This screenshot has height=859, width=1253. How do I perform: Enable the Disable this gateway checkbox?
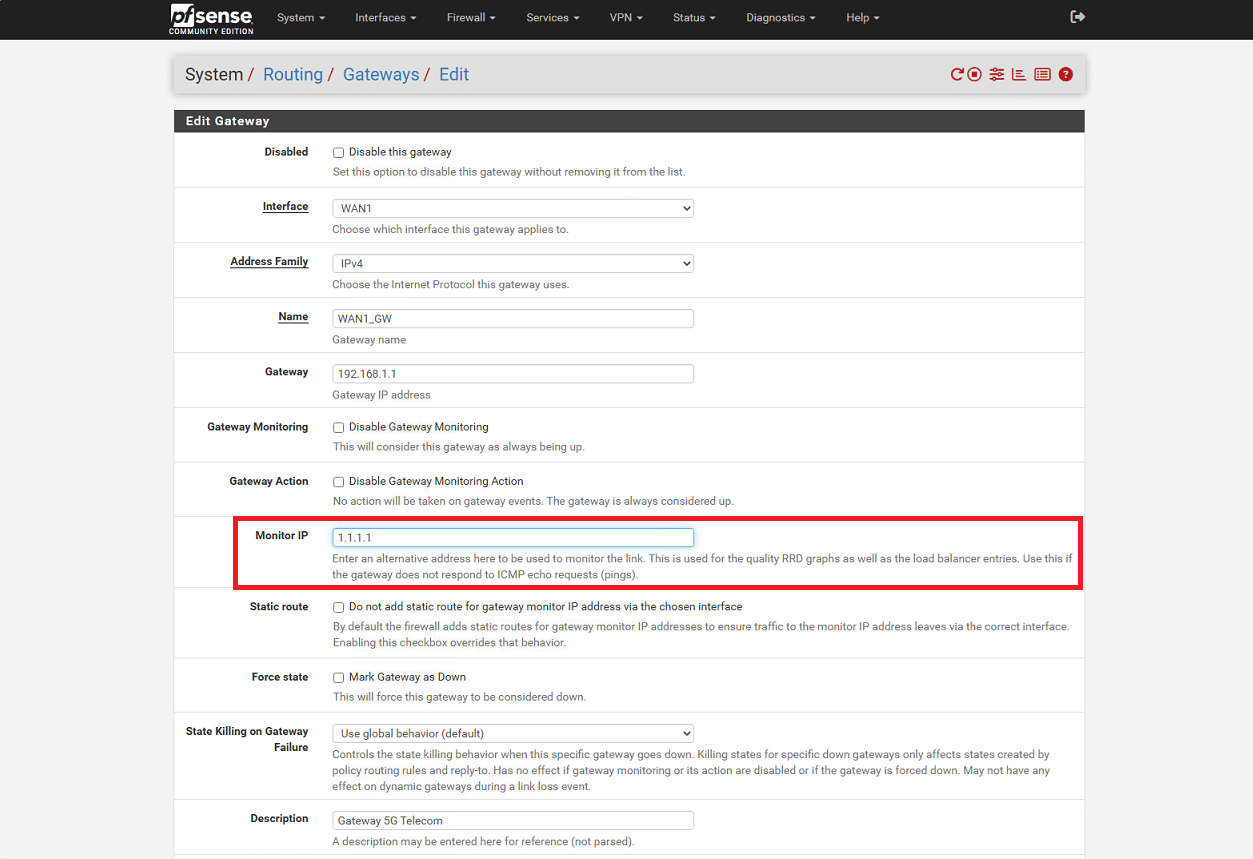(x=338, y=153)
